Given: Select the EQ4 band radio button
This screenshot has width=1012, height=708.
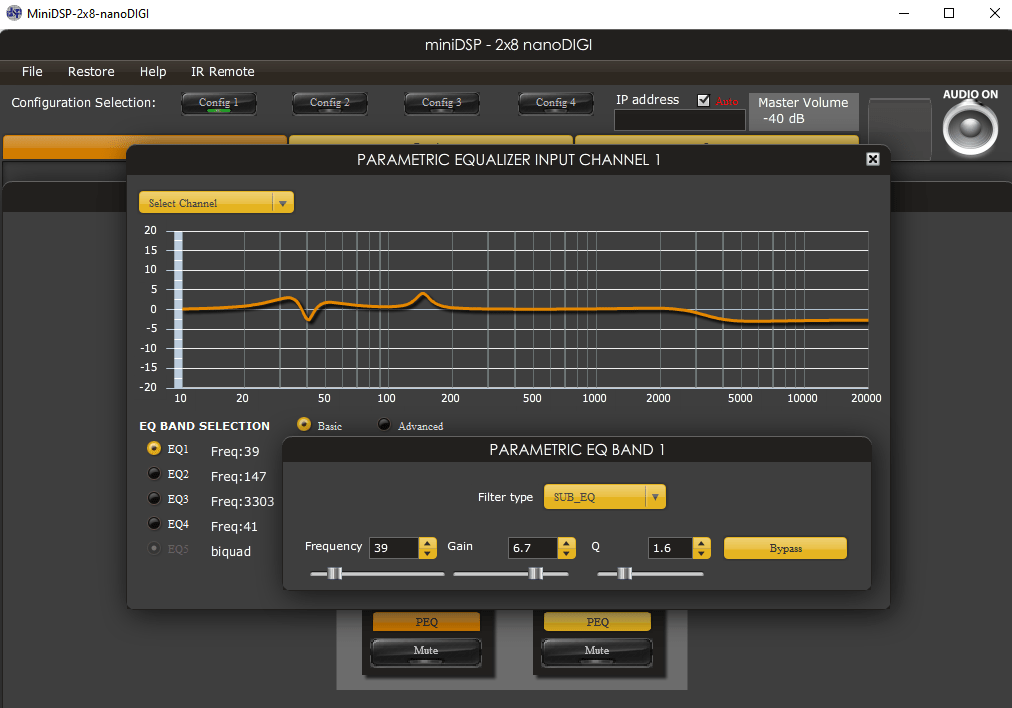Looking at the screenshot, I should 154,523.
